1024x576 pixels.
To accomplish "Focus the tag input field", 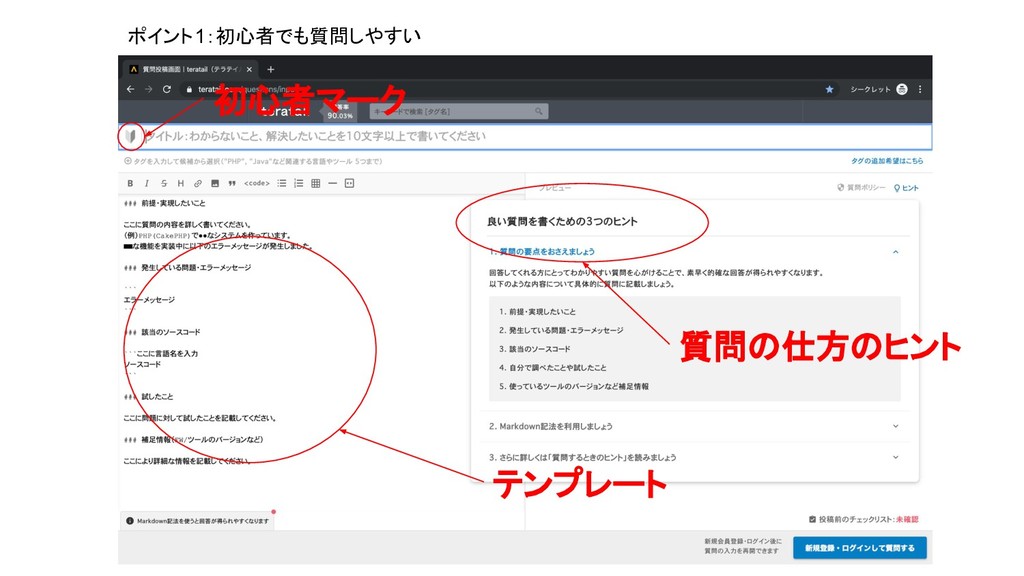I will [x=253, y=161].
